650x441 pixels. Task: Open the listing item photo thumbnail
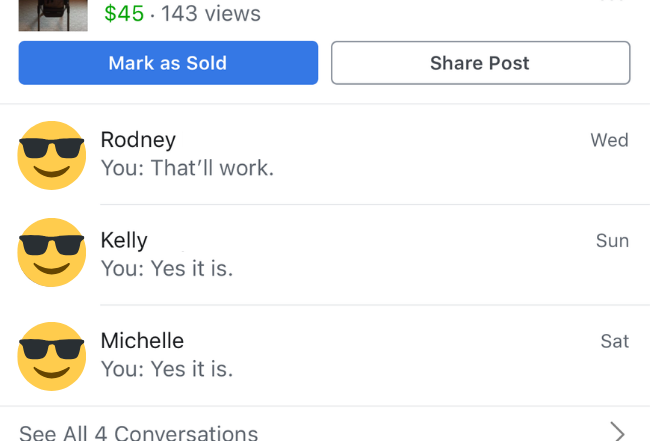(52, 14)
